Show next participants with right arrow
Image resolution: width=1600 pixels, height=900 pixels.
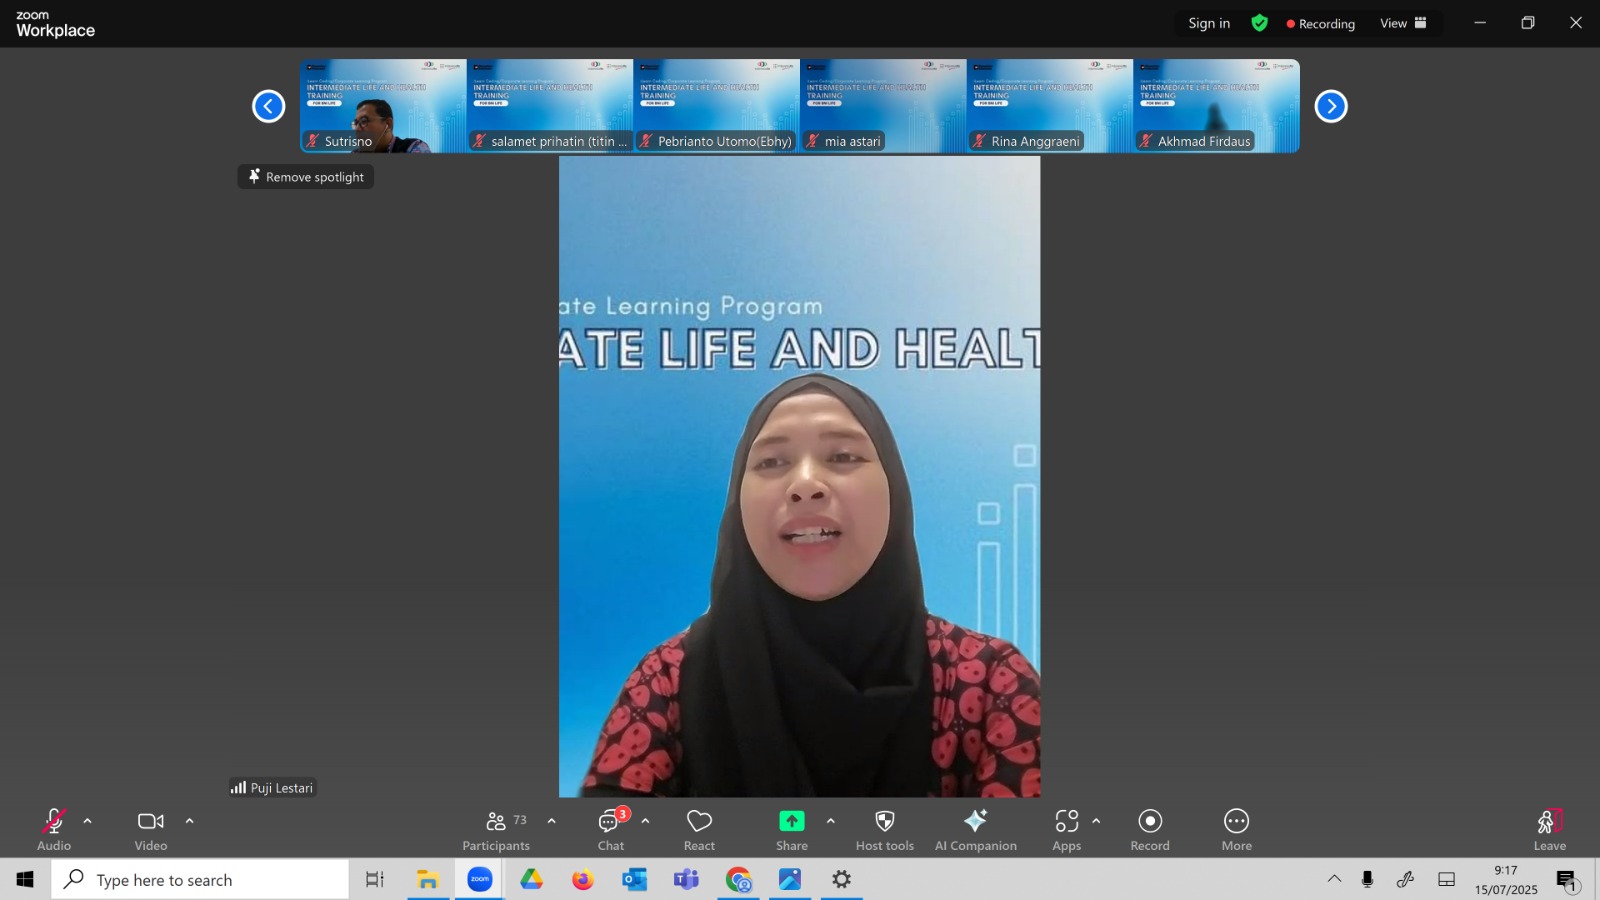pyautogui.click(x=1331, y=106)
